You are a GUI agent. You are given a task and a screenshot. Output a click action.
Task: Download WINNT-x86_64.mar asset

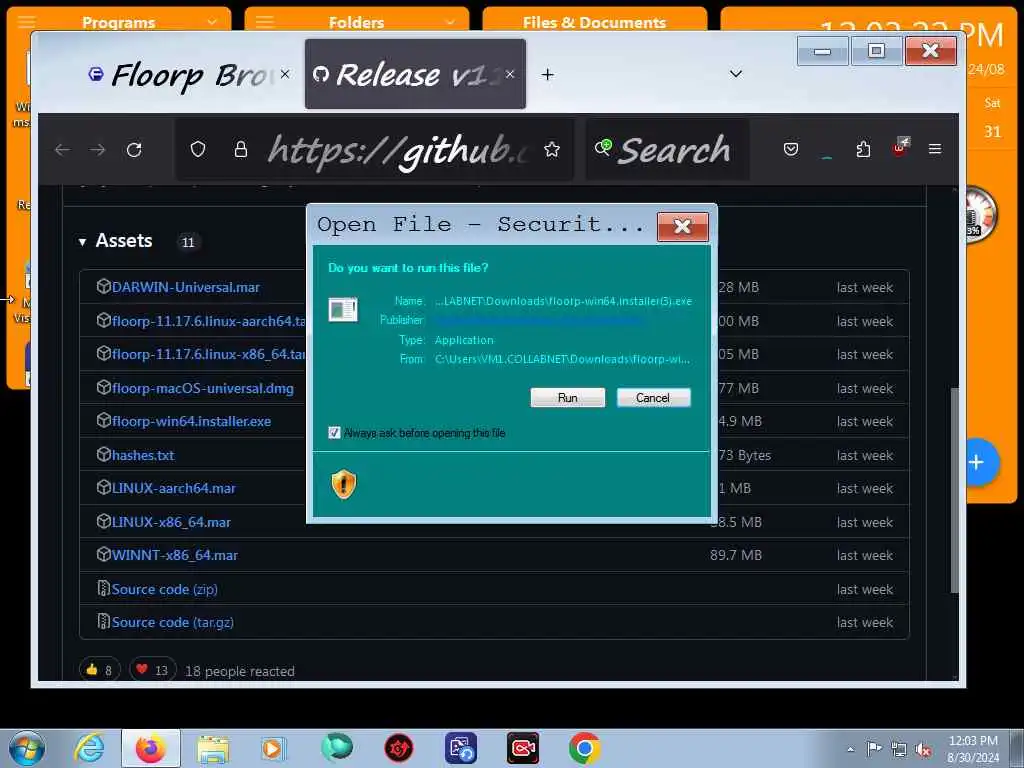coord(175,556)
